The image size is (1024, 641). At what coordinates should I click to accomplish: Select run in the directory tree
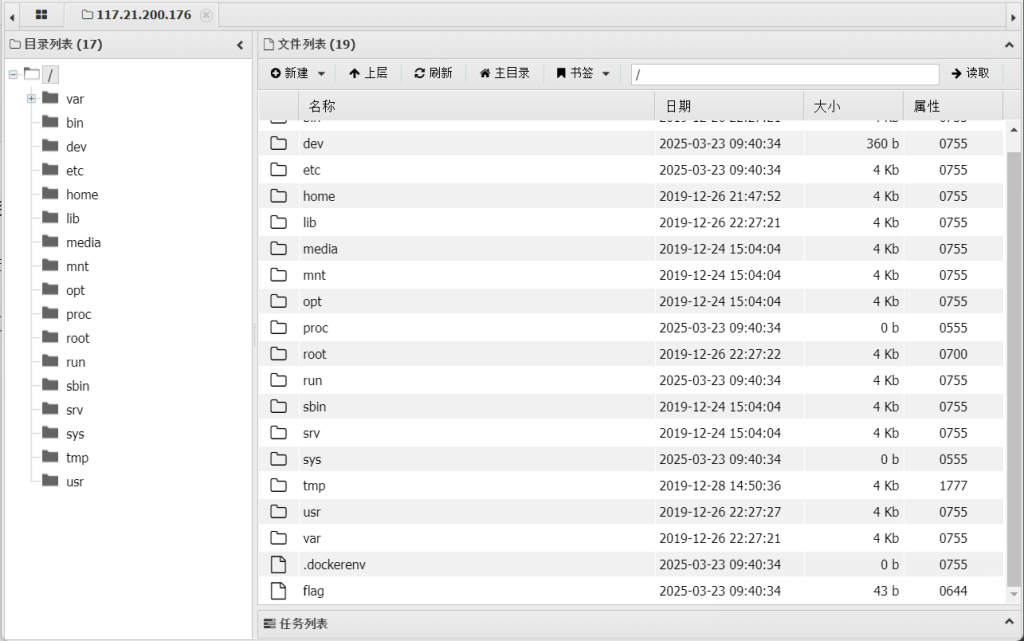click(75, 362)
